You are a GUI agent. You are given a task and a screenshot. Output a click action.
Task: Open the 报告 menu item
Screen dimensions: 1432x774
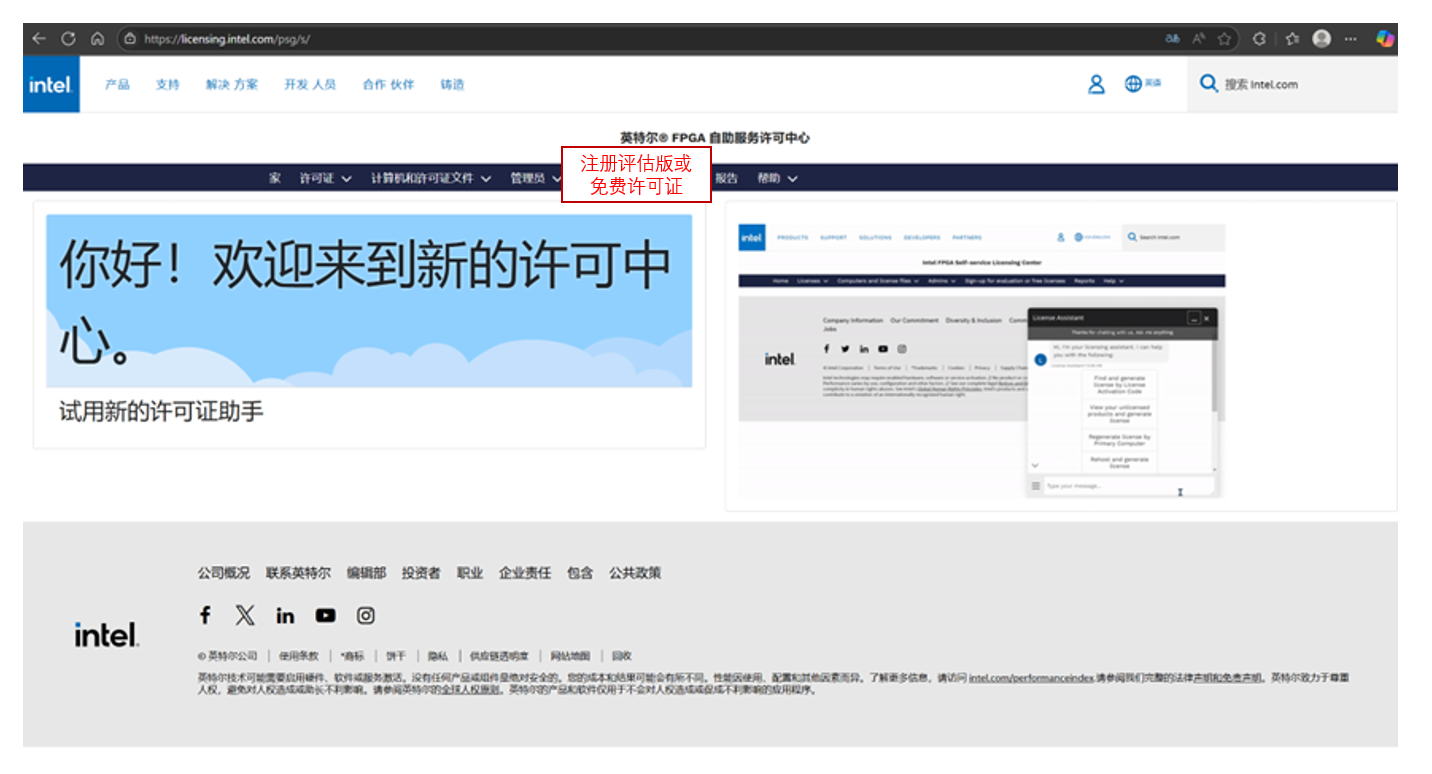725,177
